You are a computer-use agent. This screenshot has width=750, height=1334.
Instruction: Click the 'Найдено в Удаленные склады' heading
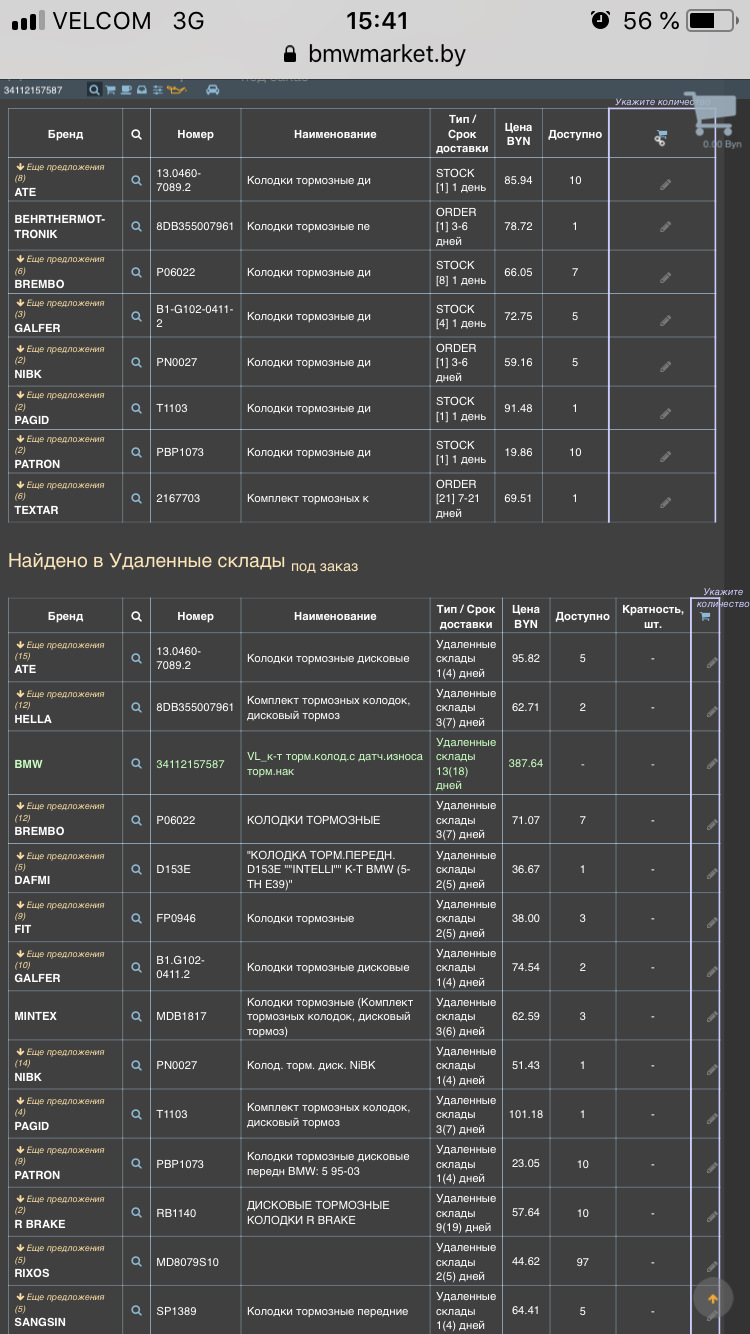[146, 560]
